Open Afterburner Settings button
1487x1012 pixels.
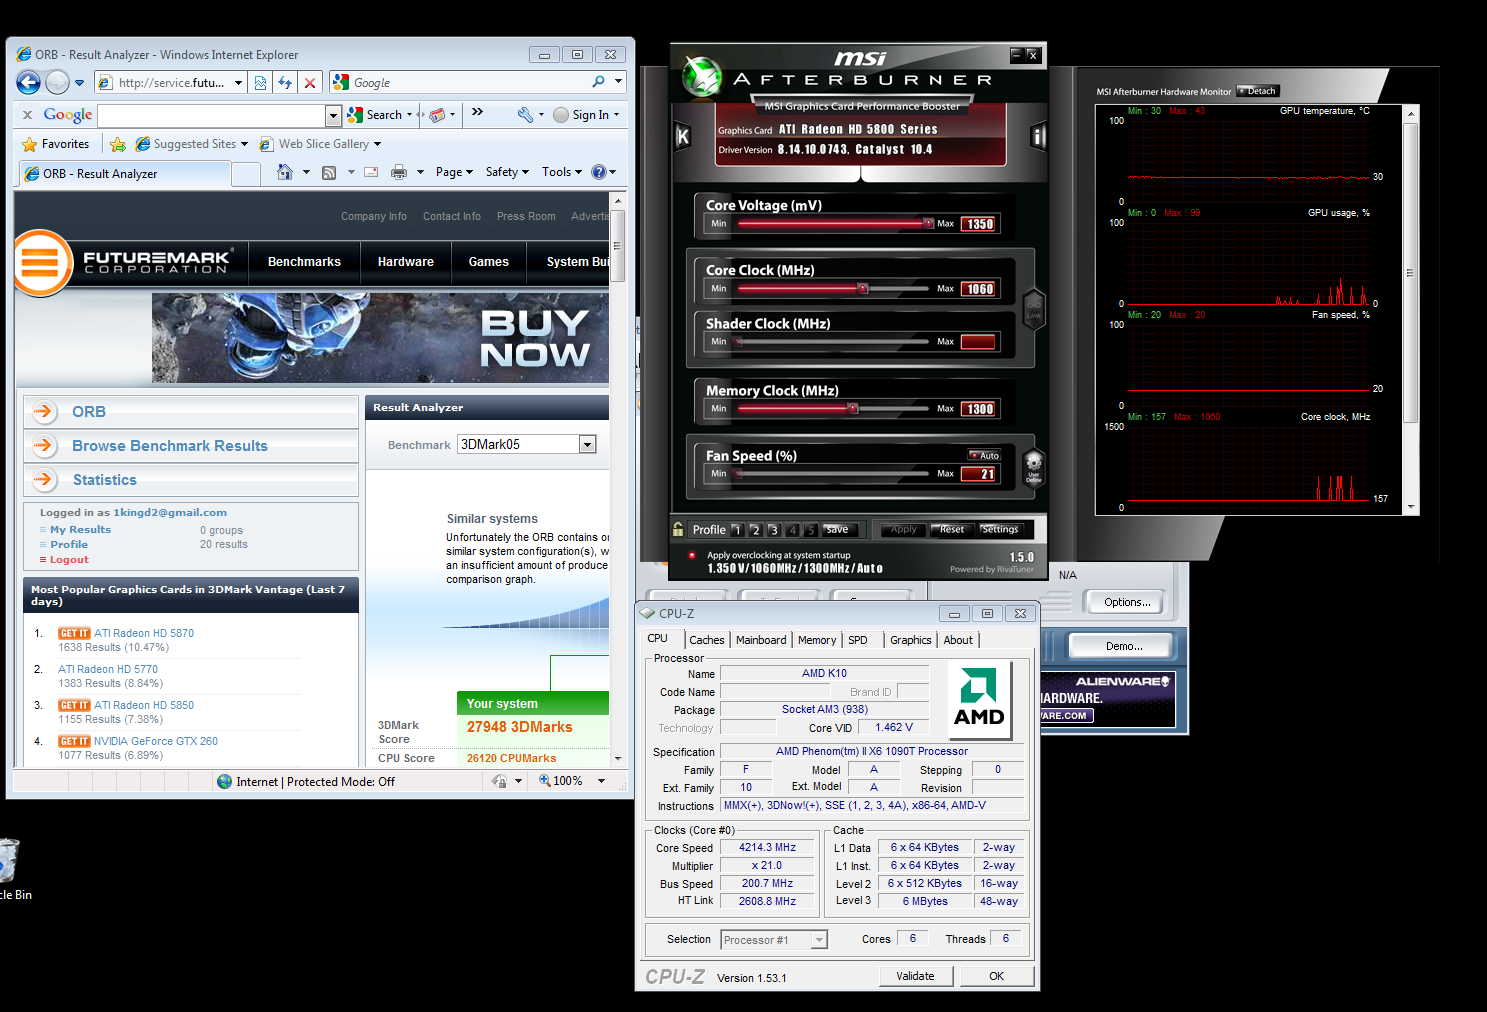[1000, 530]
